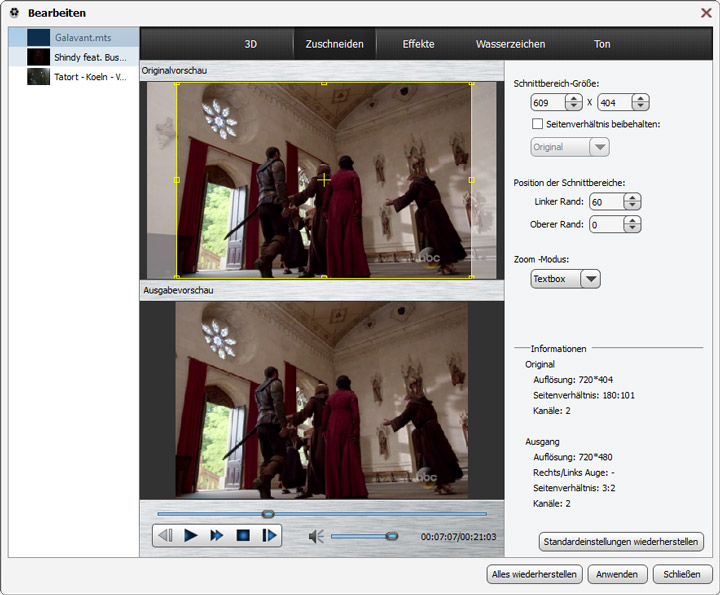The height and width of the screenshot is (595, 720).
Task: Click the video seek slider handle
Action: [x=268, y=514]
